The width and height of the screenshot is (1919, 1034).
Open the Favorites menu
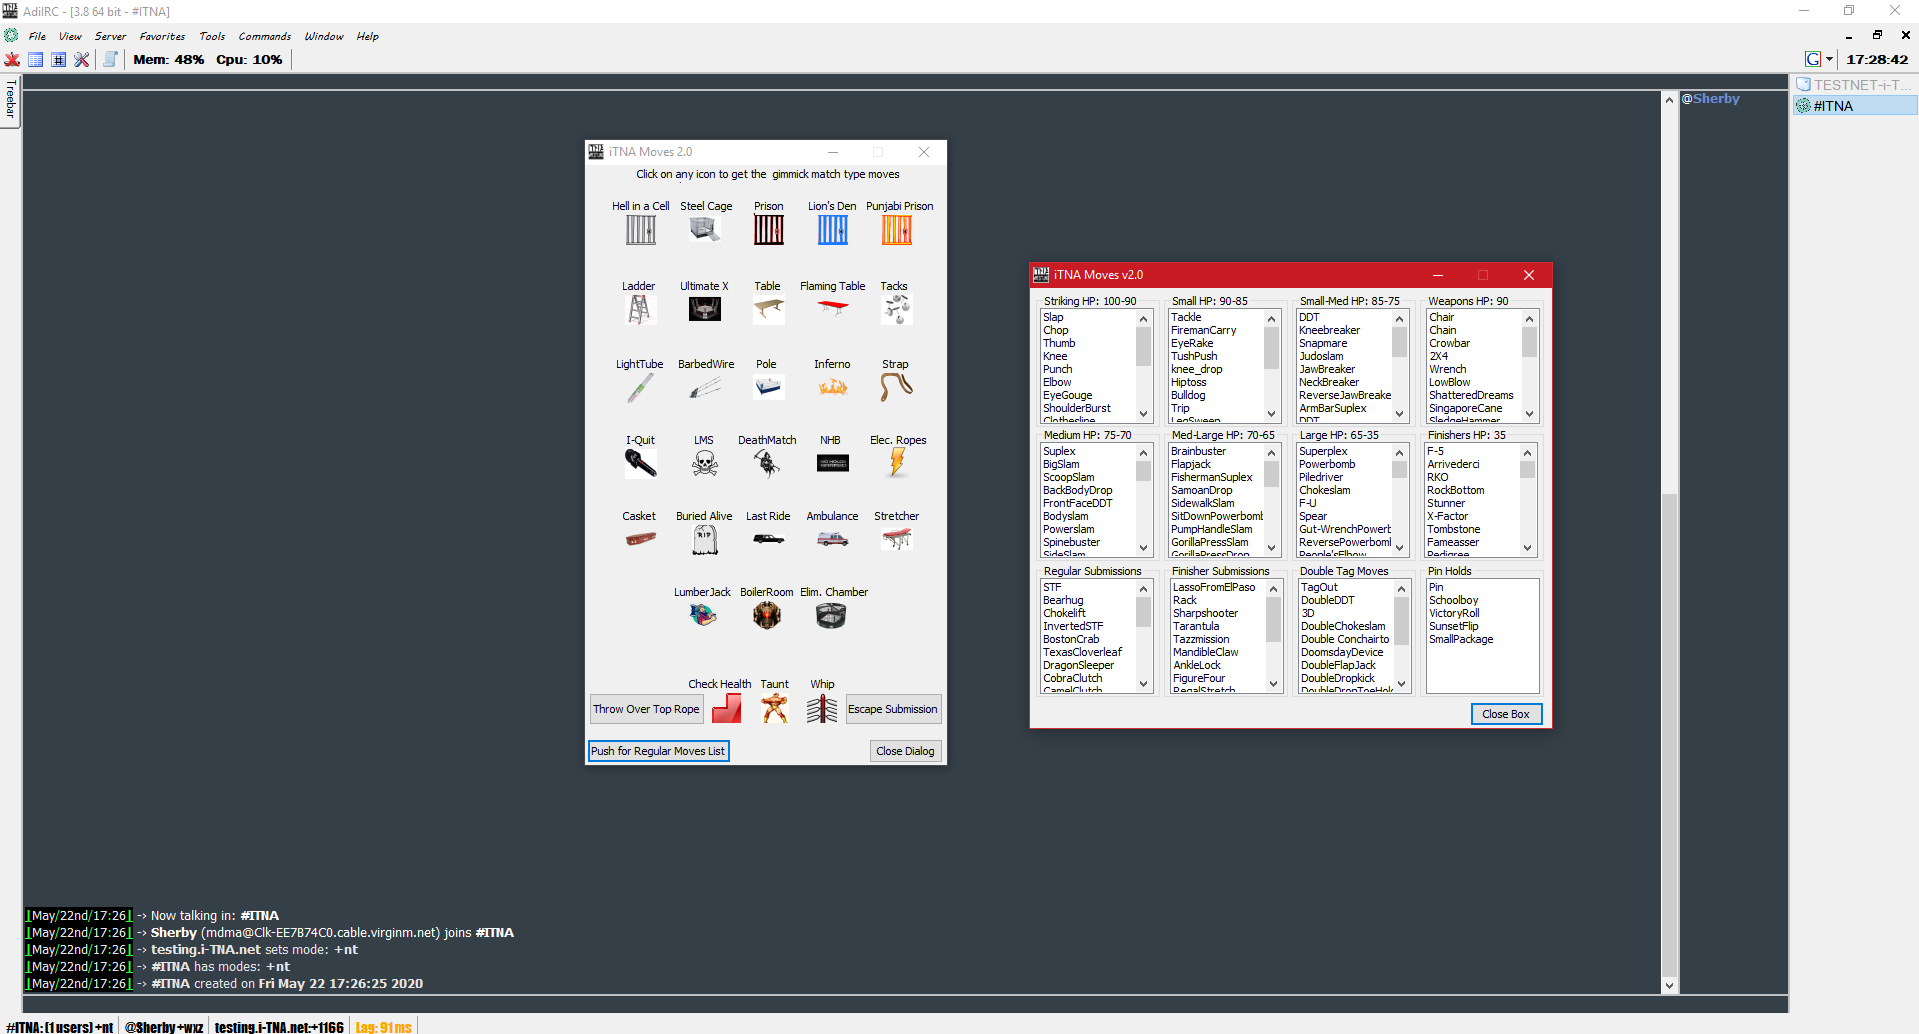coord(162,36)
